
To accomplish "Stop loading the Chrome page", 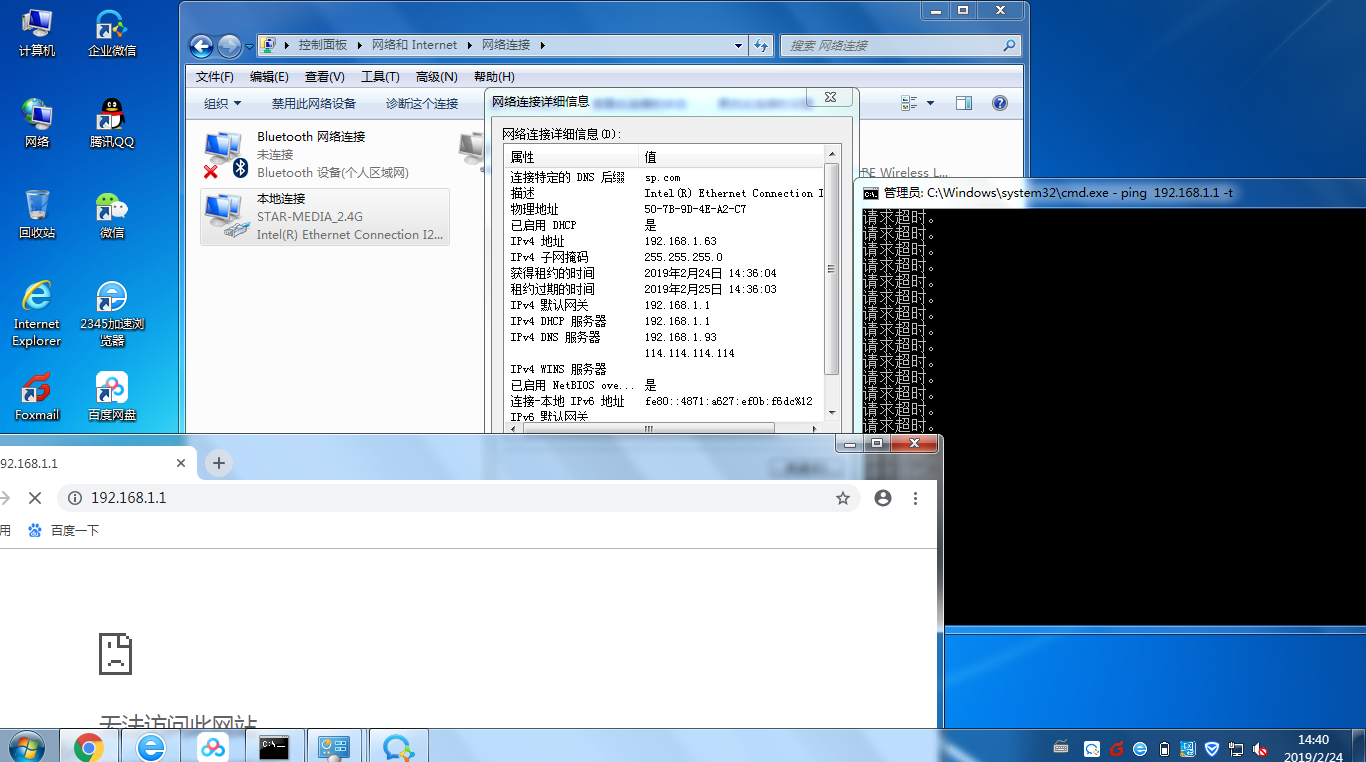I will point(34,498).
